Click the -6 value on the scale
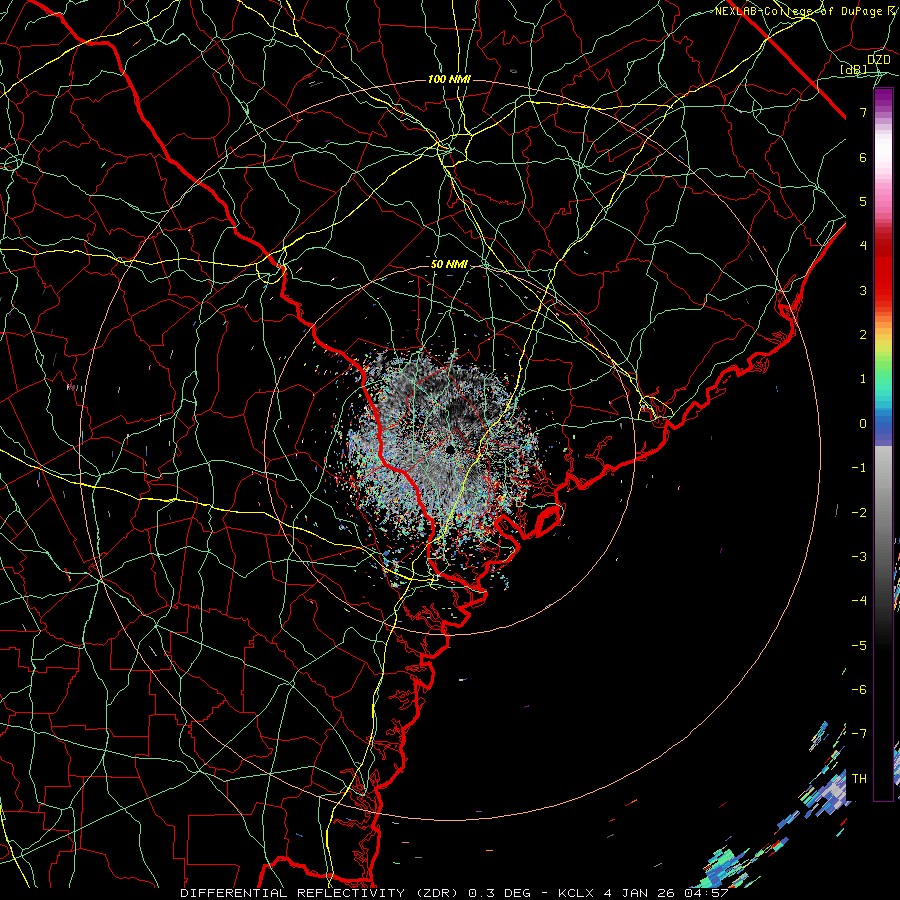 point(859,689)
